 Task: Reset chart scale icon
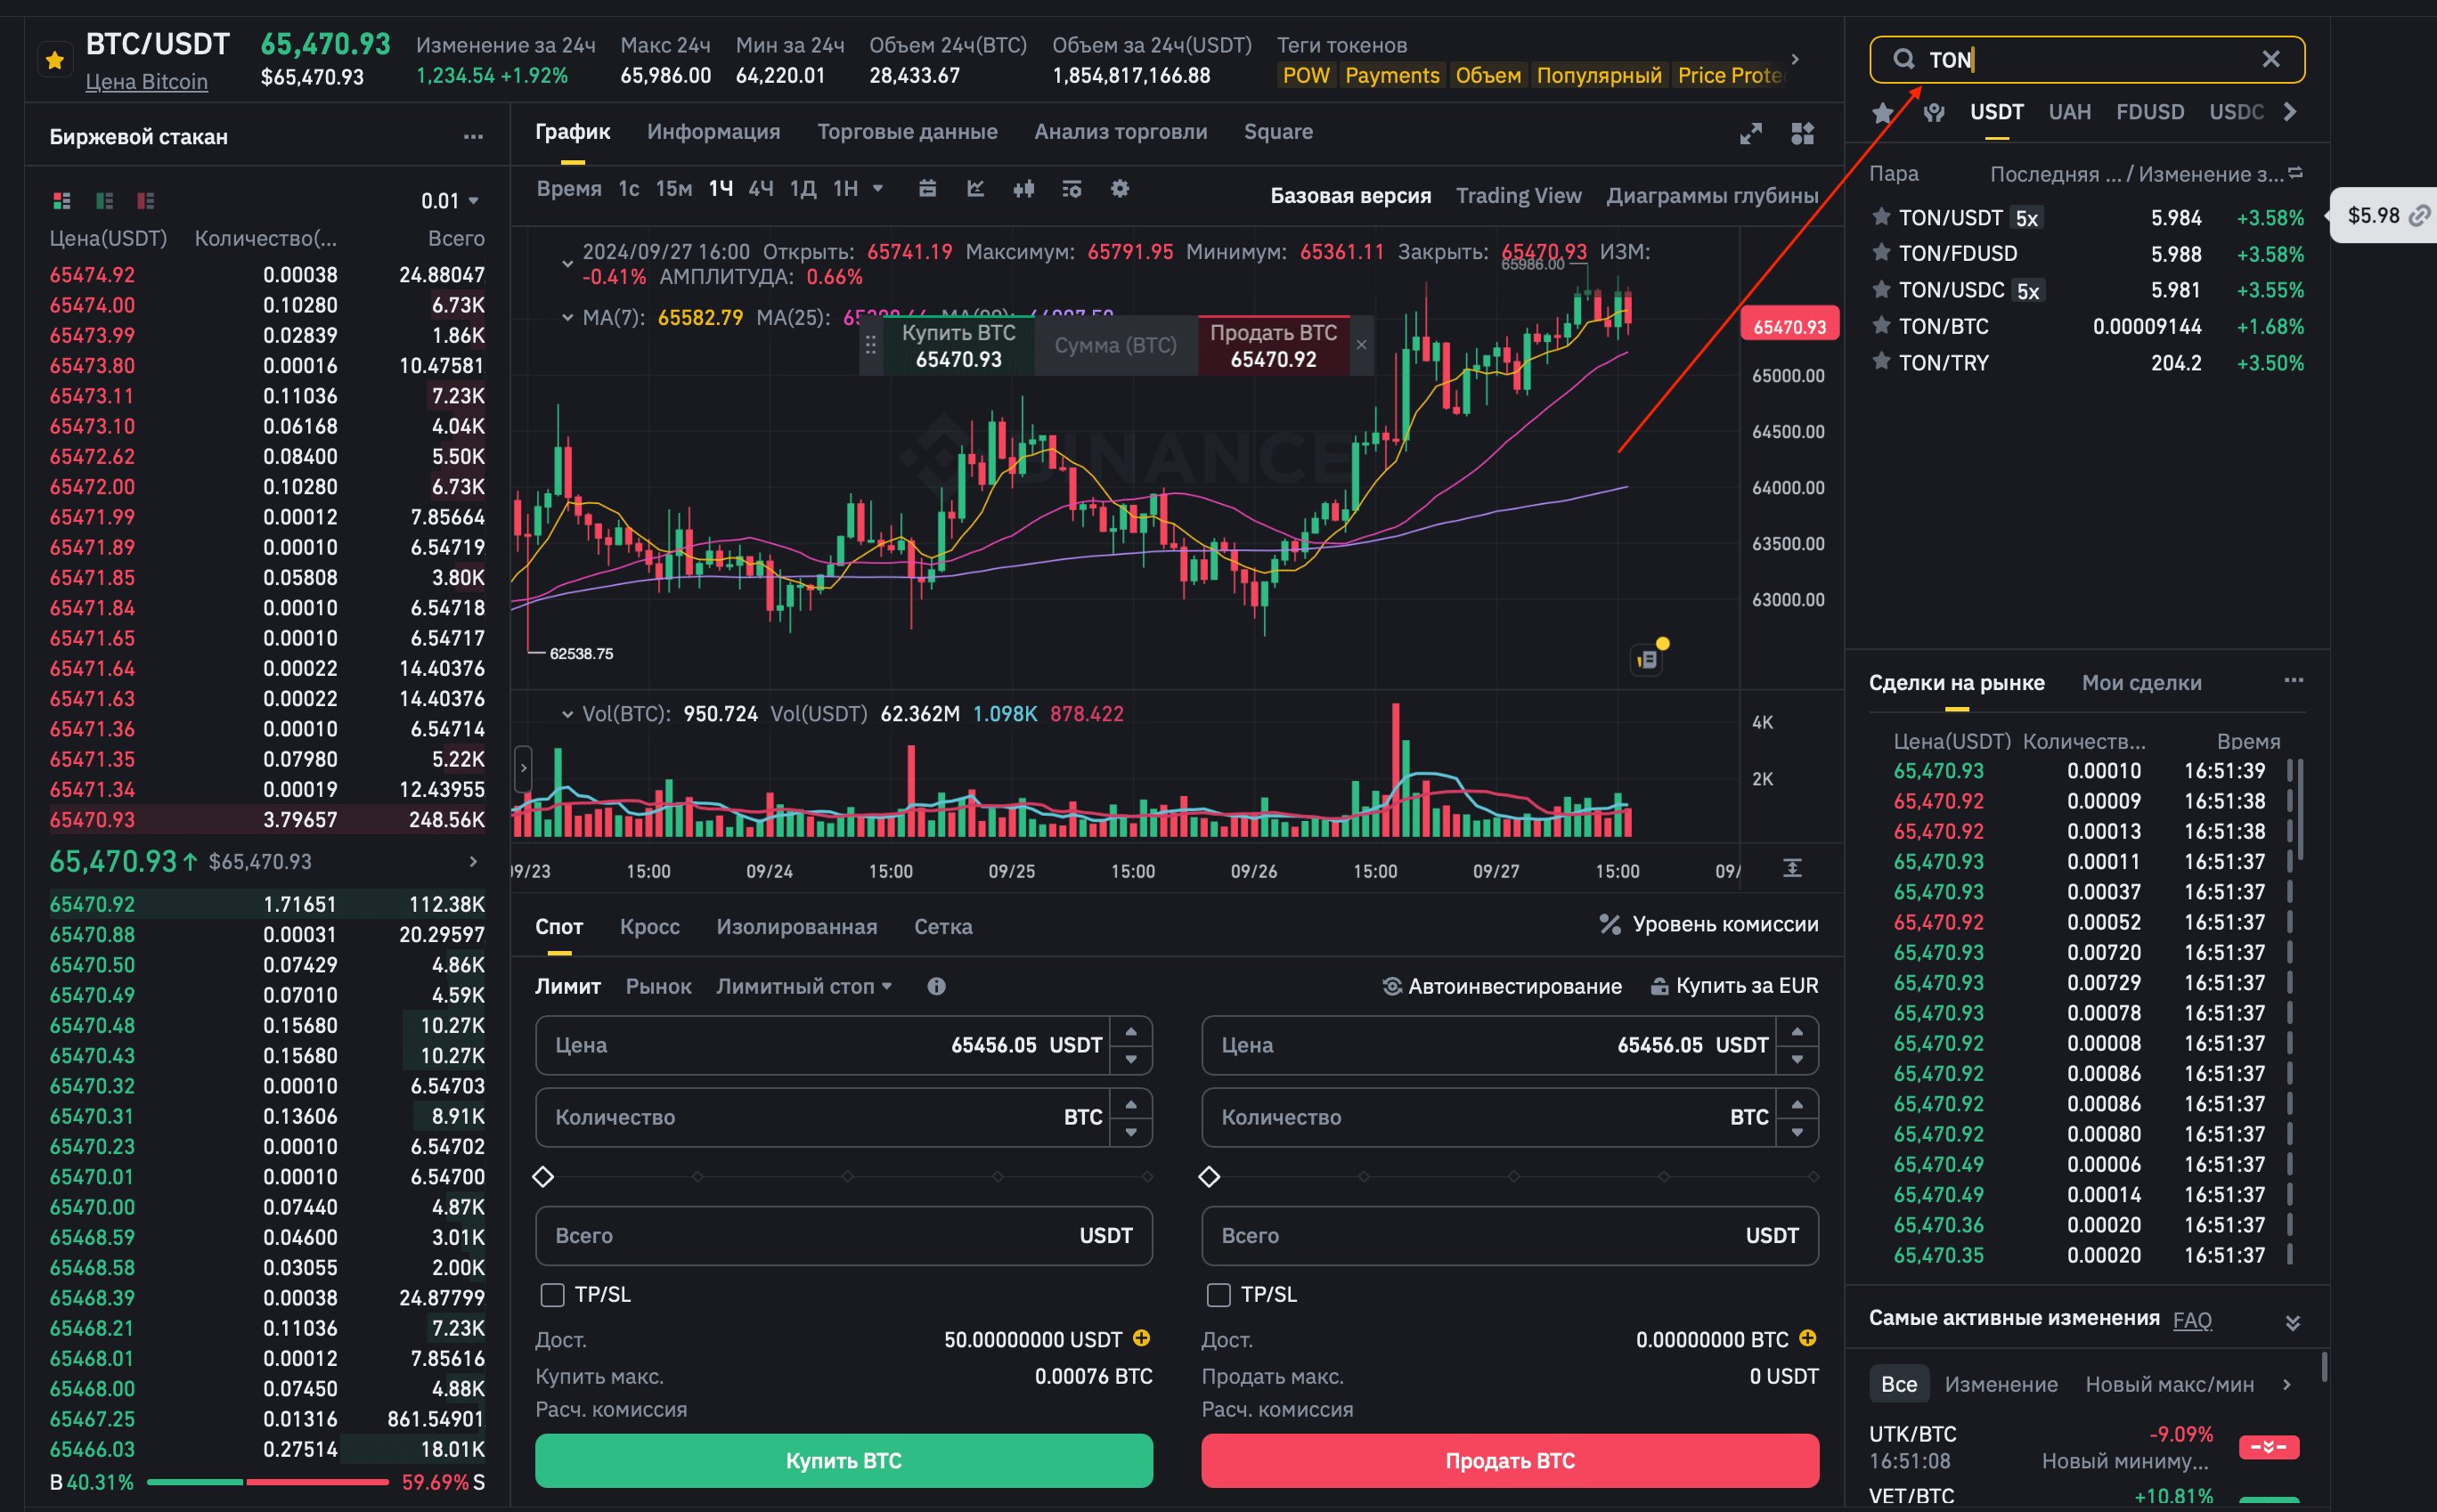click(1792, 868)
